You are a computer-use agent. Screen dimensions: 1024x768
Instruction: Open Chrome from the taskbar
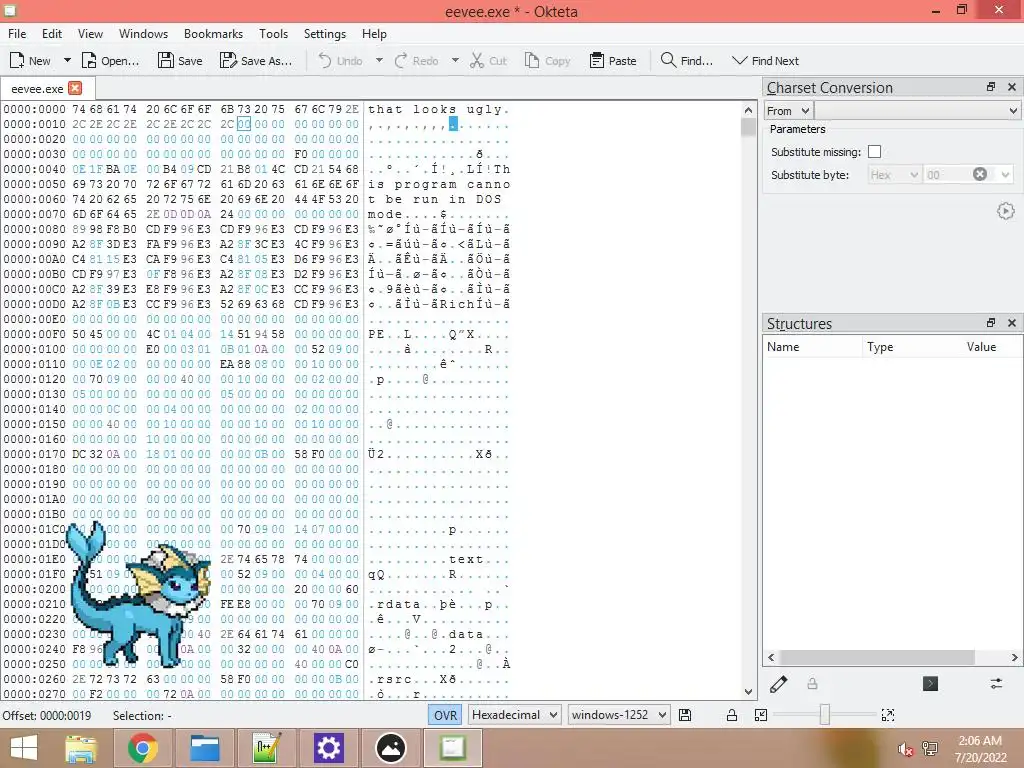143,748
